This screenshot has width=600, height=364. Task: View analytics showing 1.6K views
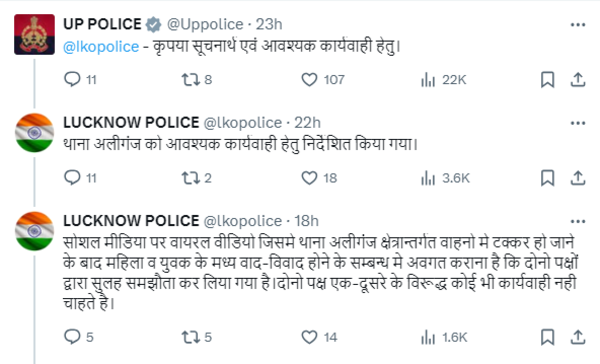(444, 338)
